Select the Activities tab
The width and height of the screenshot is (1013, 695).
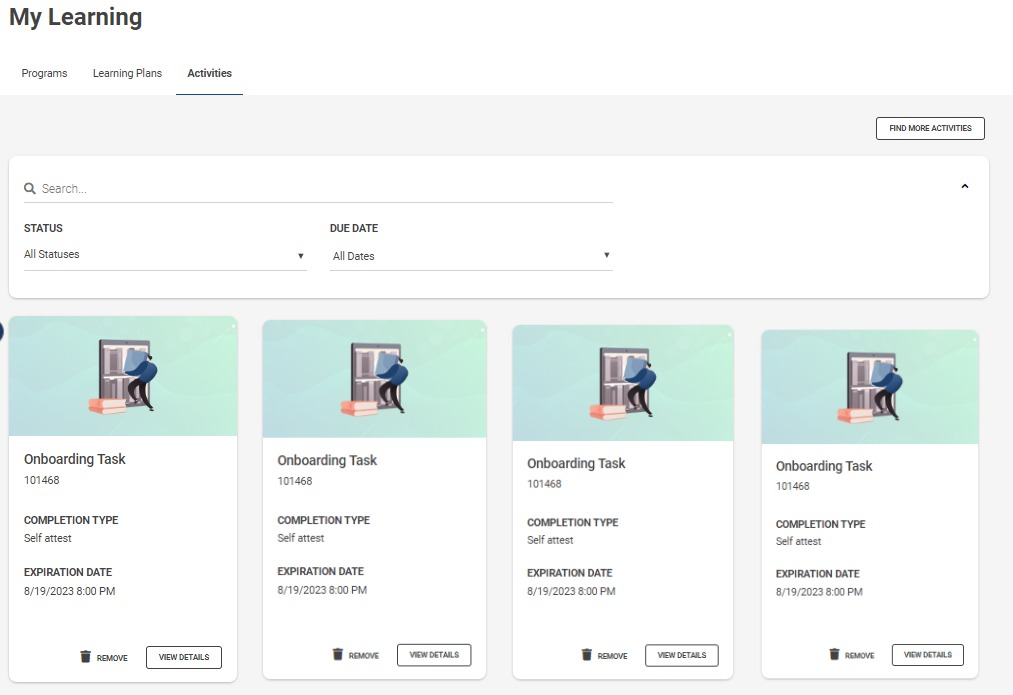[209, 73]
